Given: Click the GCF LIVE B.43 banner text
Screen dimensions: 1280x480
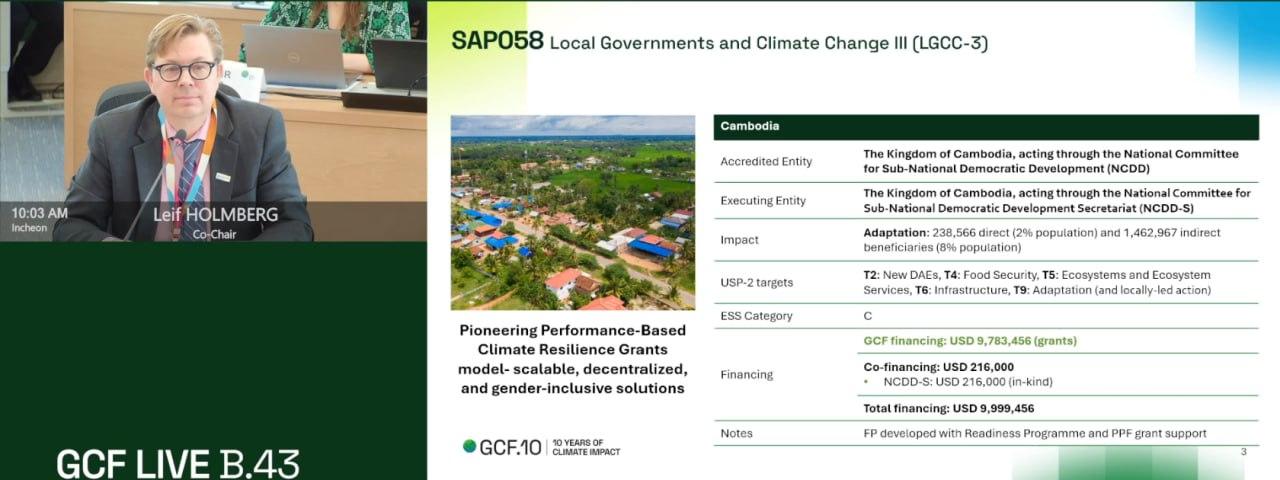Looking at the screenshot, I should click(x=178, y=463).
